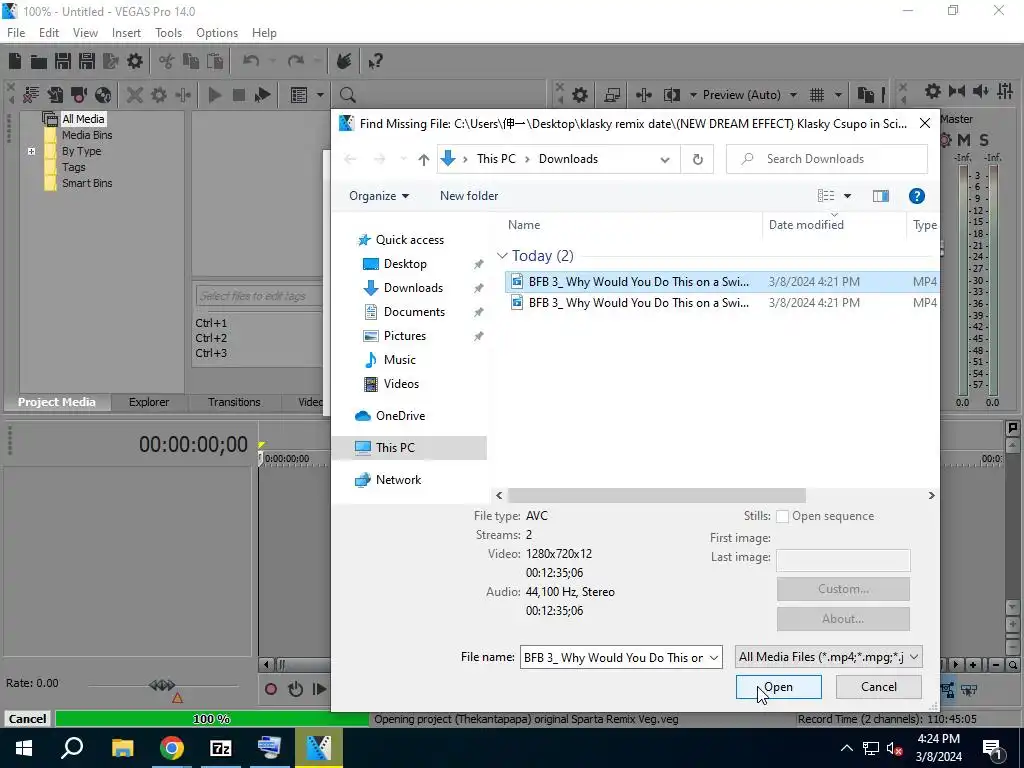
Task: Select Media Bins in Project Media tree
Action: 87,135
